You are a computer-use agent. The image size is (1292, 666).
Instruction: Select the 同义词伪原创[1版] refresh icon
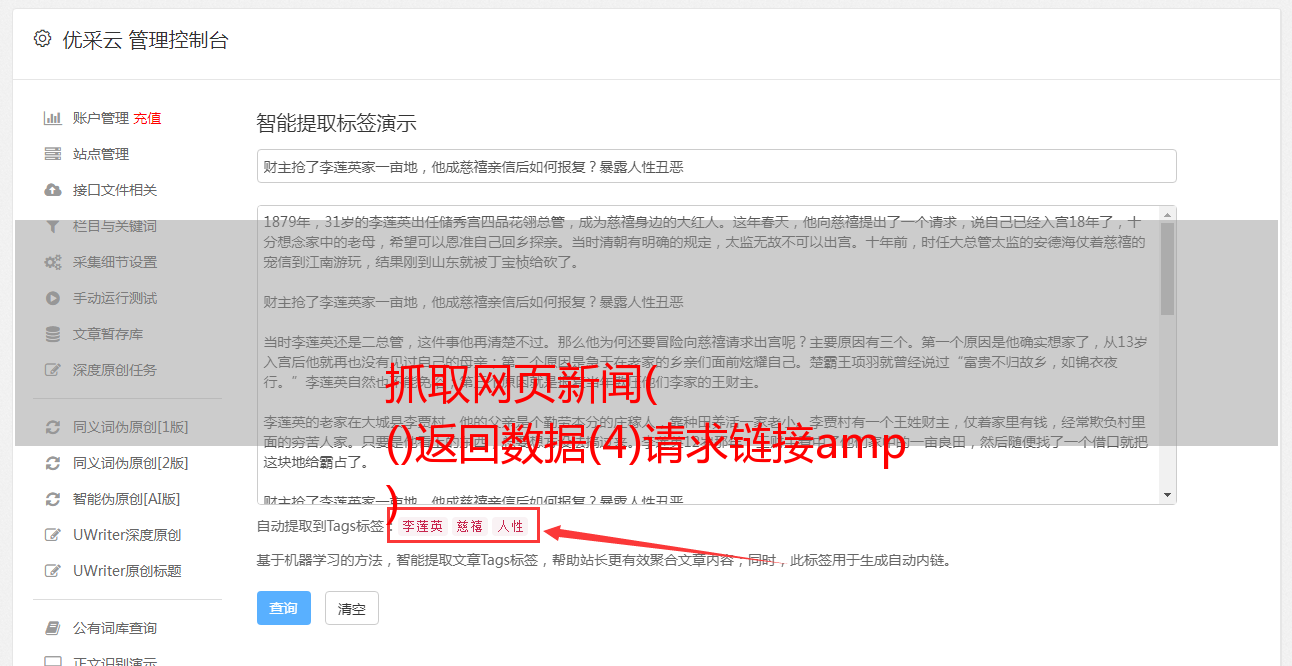point(53,427)
